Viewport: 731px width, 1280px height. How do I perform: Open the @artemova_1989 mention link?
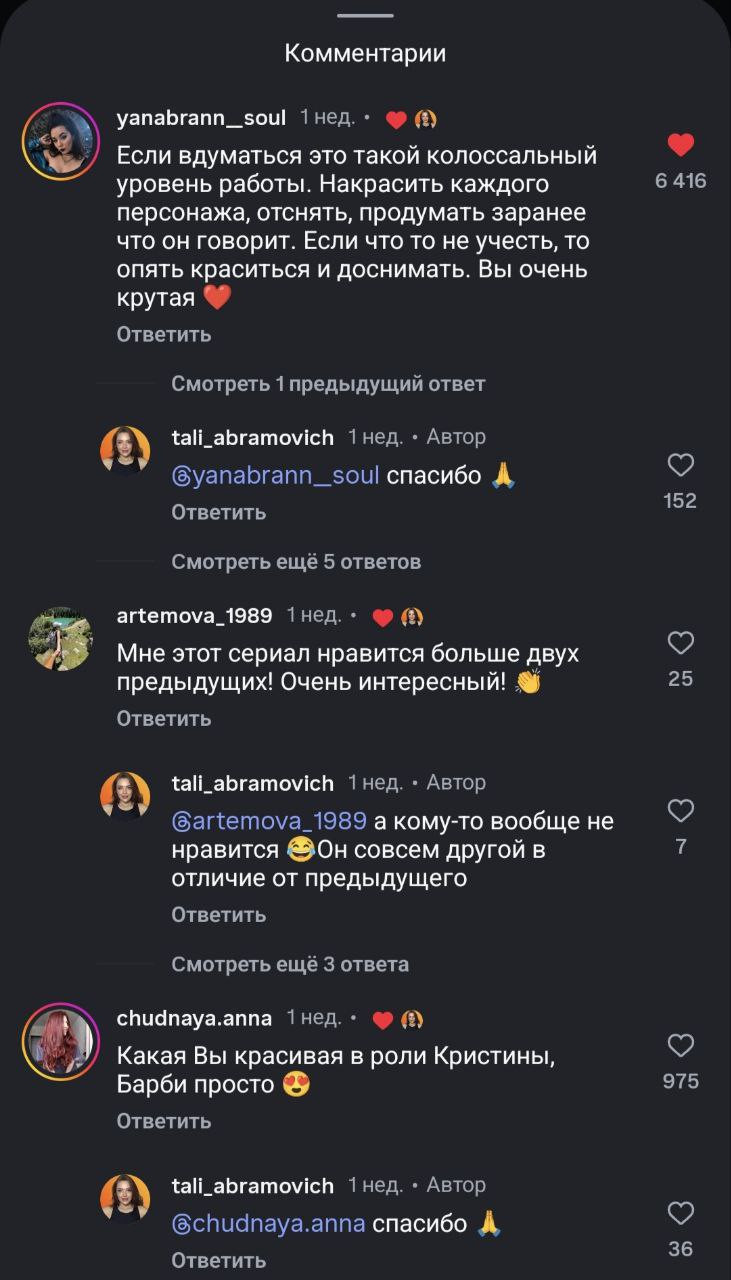tap(269, 822)
